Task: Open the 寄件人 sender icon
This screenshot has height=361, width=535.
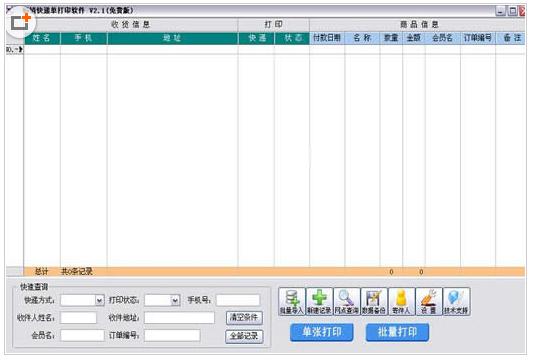Action: pyautogui.click(x=401, y=302)
